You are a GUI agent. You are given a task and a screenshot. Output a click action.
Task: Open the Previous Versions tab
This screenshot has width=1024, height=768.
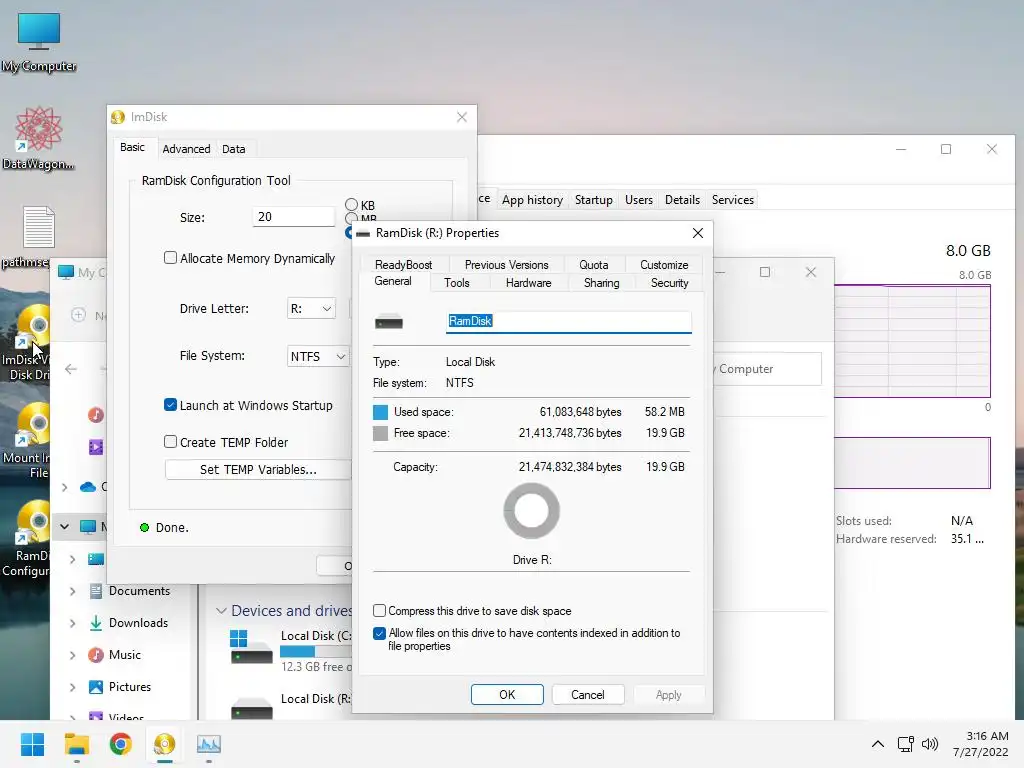coord(506,264)
